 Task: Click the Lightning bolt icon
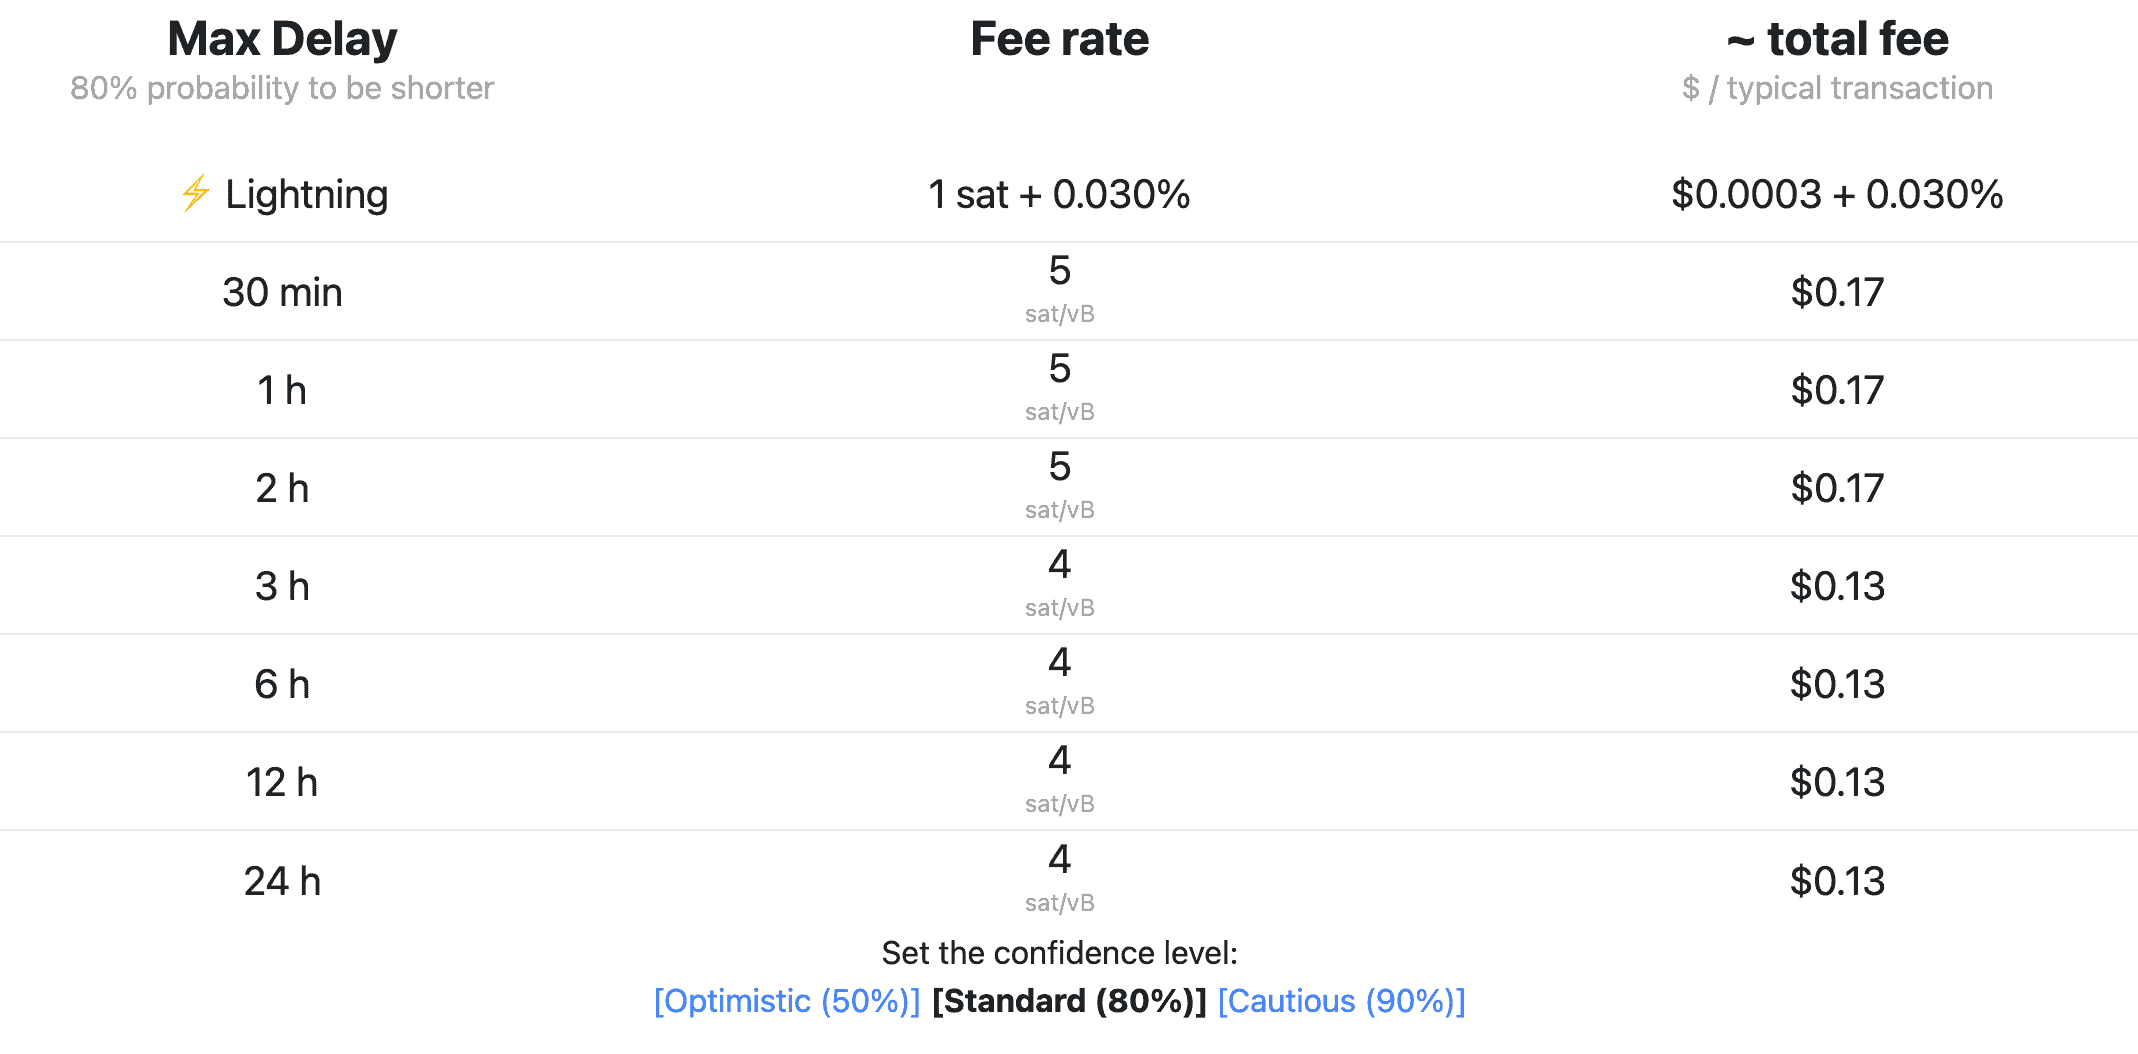195,194
